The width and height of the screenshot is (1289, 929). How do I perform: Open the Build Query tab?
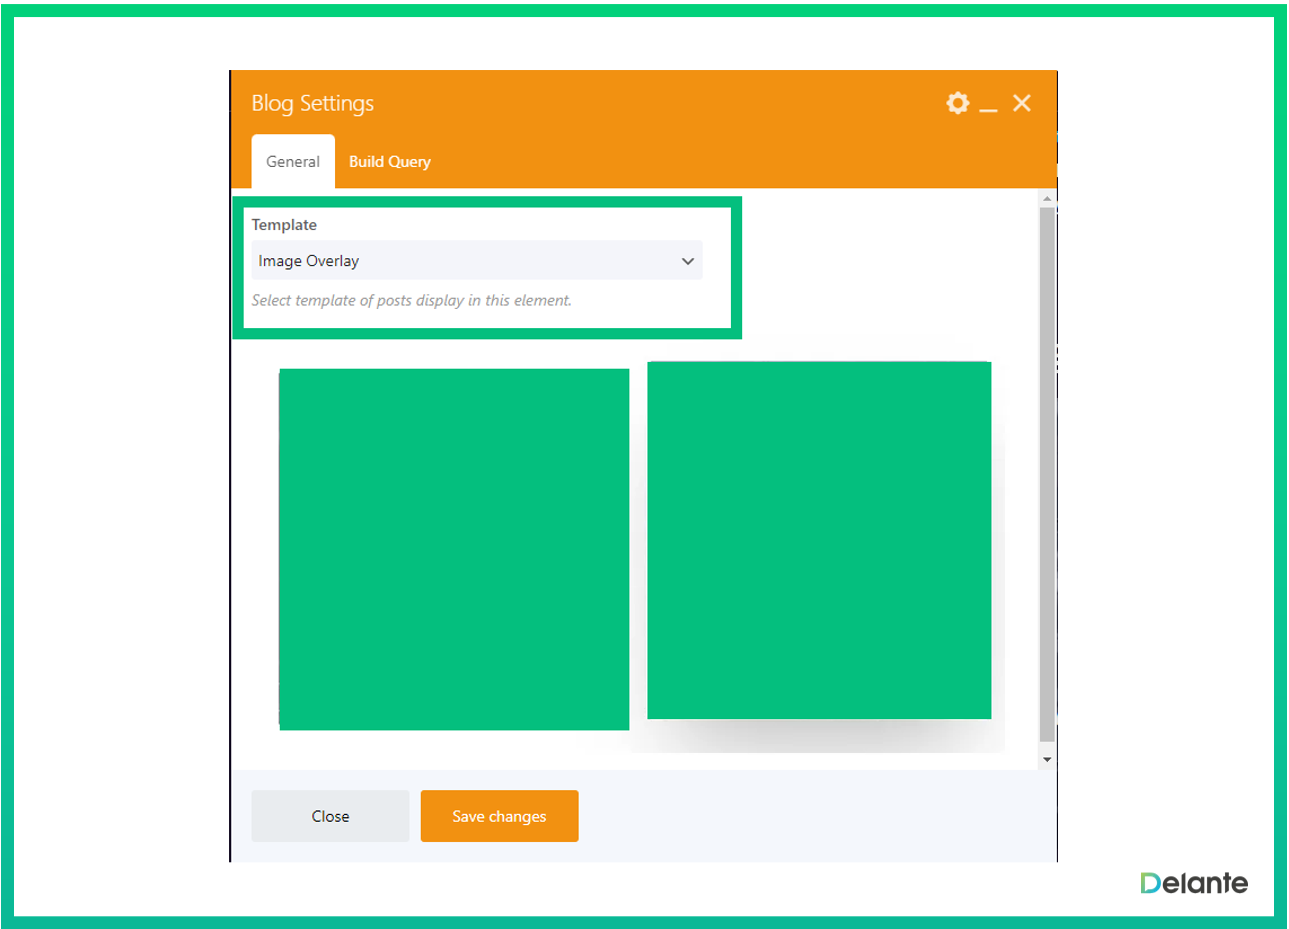coord(389,162)
